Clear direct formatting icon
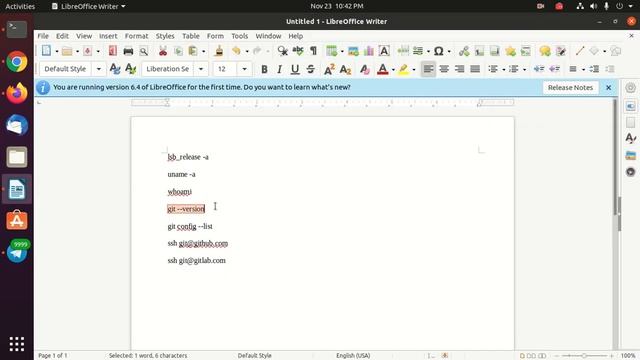This screenshot has width=640, height=360. 364,69
